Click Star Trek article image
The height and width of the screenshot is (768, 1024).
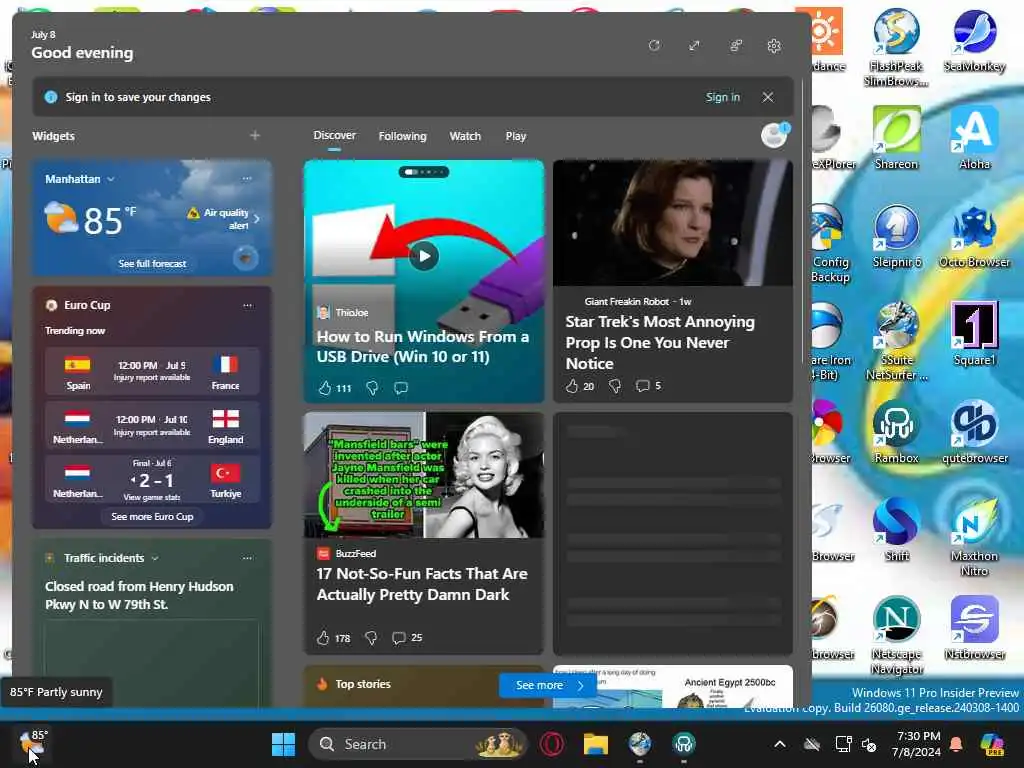673,223
